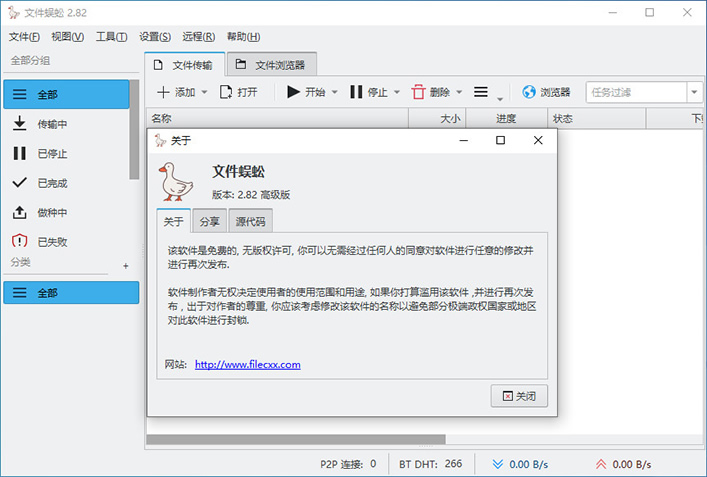Click the goose logo in About dialog

(176, 182)
